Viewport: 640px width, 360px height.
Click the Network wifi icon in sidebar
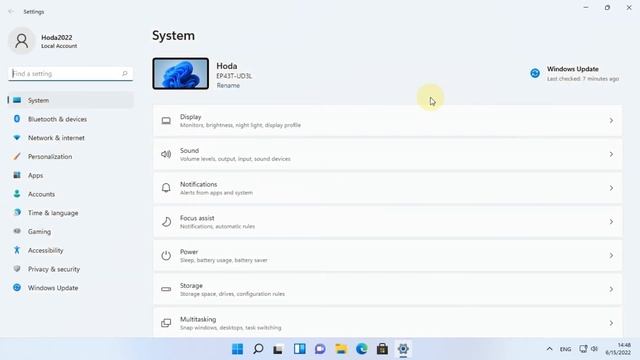(x=17, y=138)
